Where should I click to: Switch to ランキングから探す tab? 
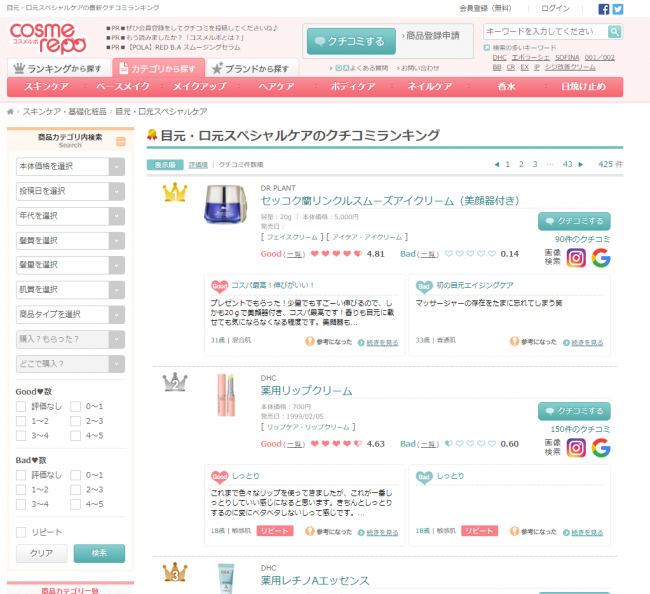click(x=59, y=68)
